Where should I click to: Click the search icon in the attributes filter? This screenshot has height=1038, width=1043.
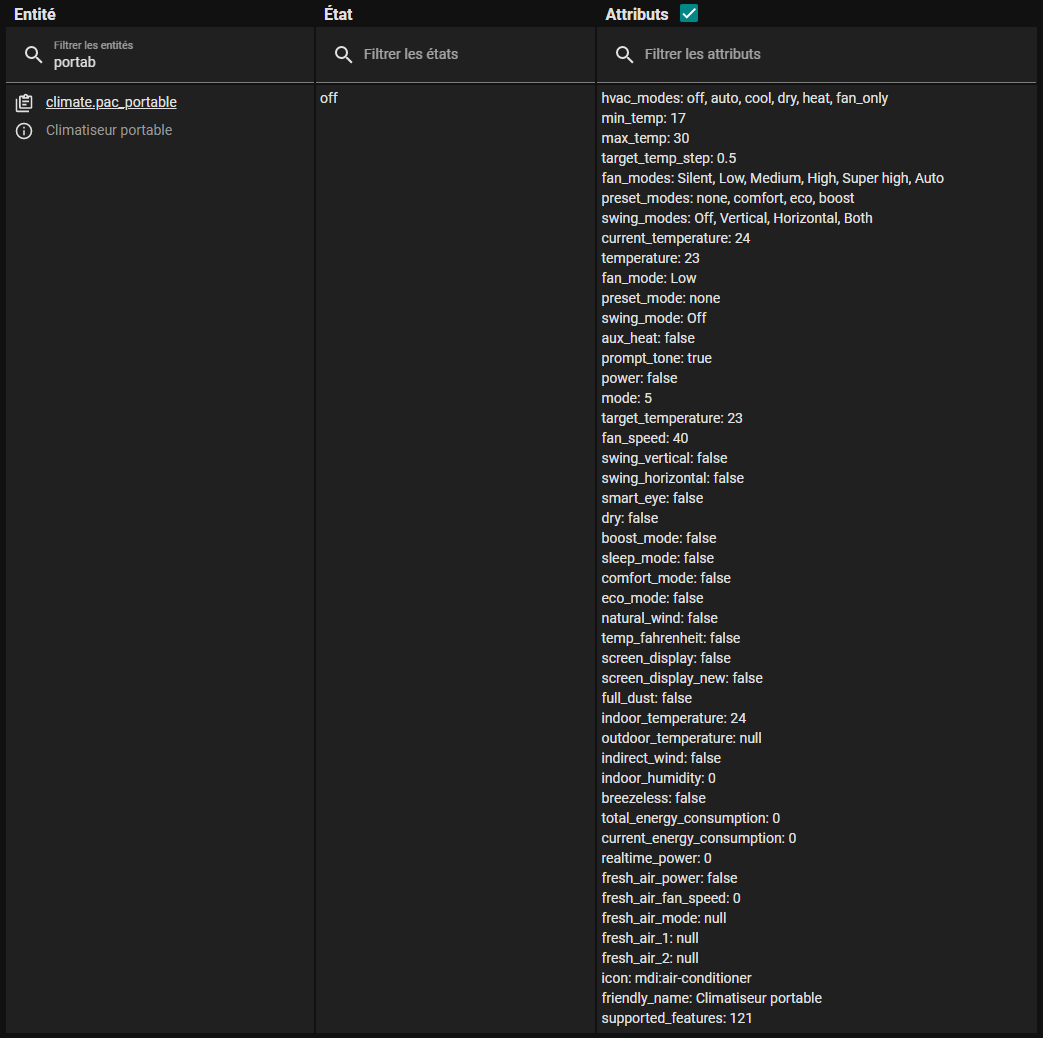click(x=624, y=54)
